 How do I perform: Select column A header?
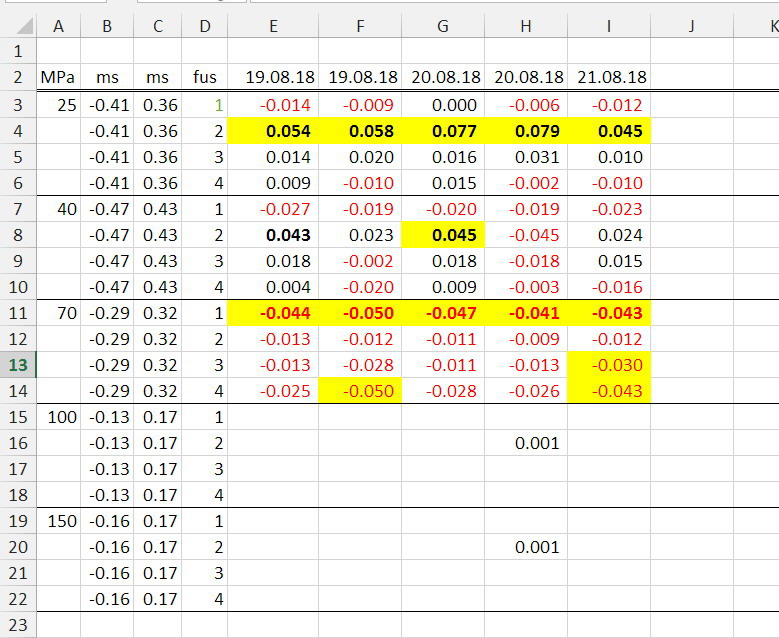click(58, 28)
